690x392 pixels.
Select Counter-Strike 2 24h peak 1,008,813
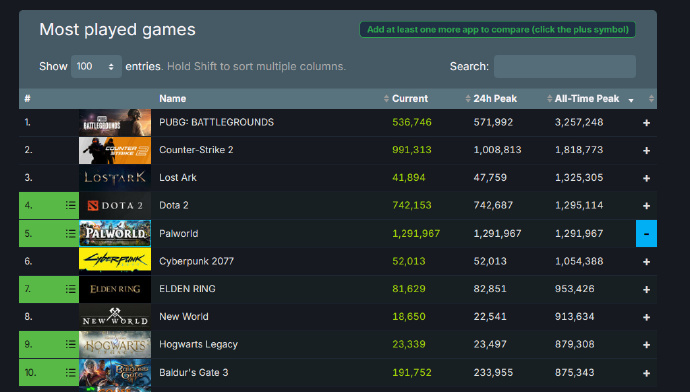[x=497, y=150]
